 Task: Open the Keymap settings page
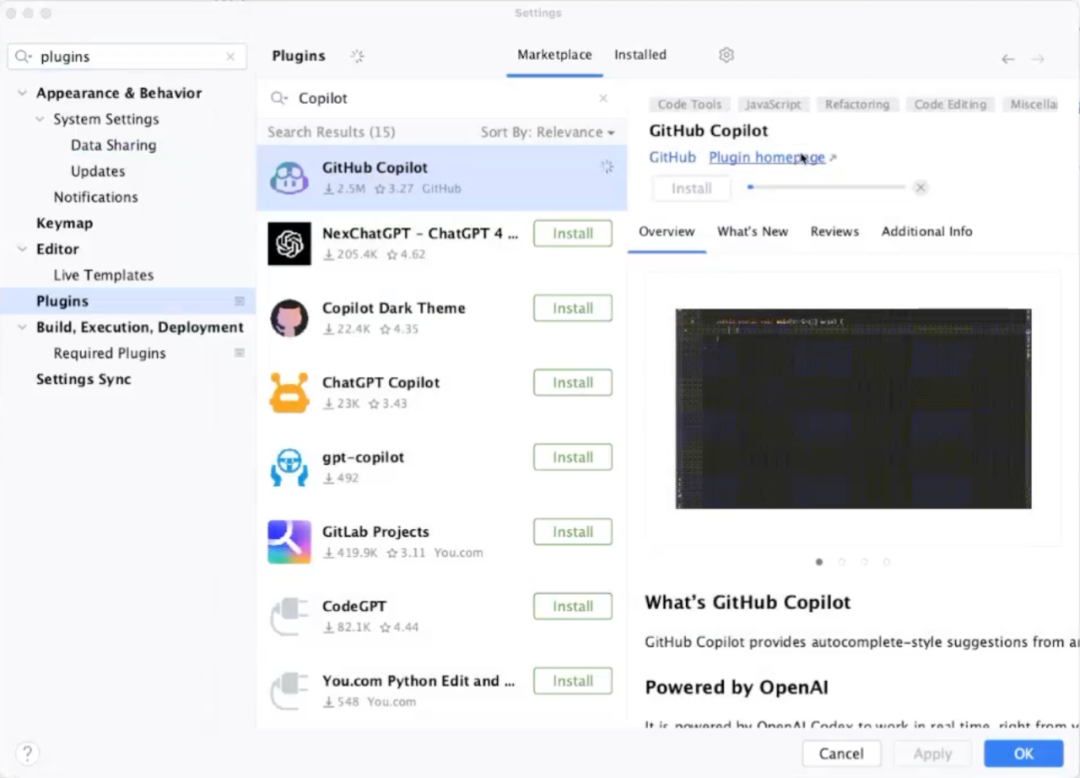point(64,223)
